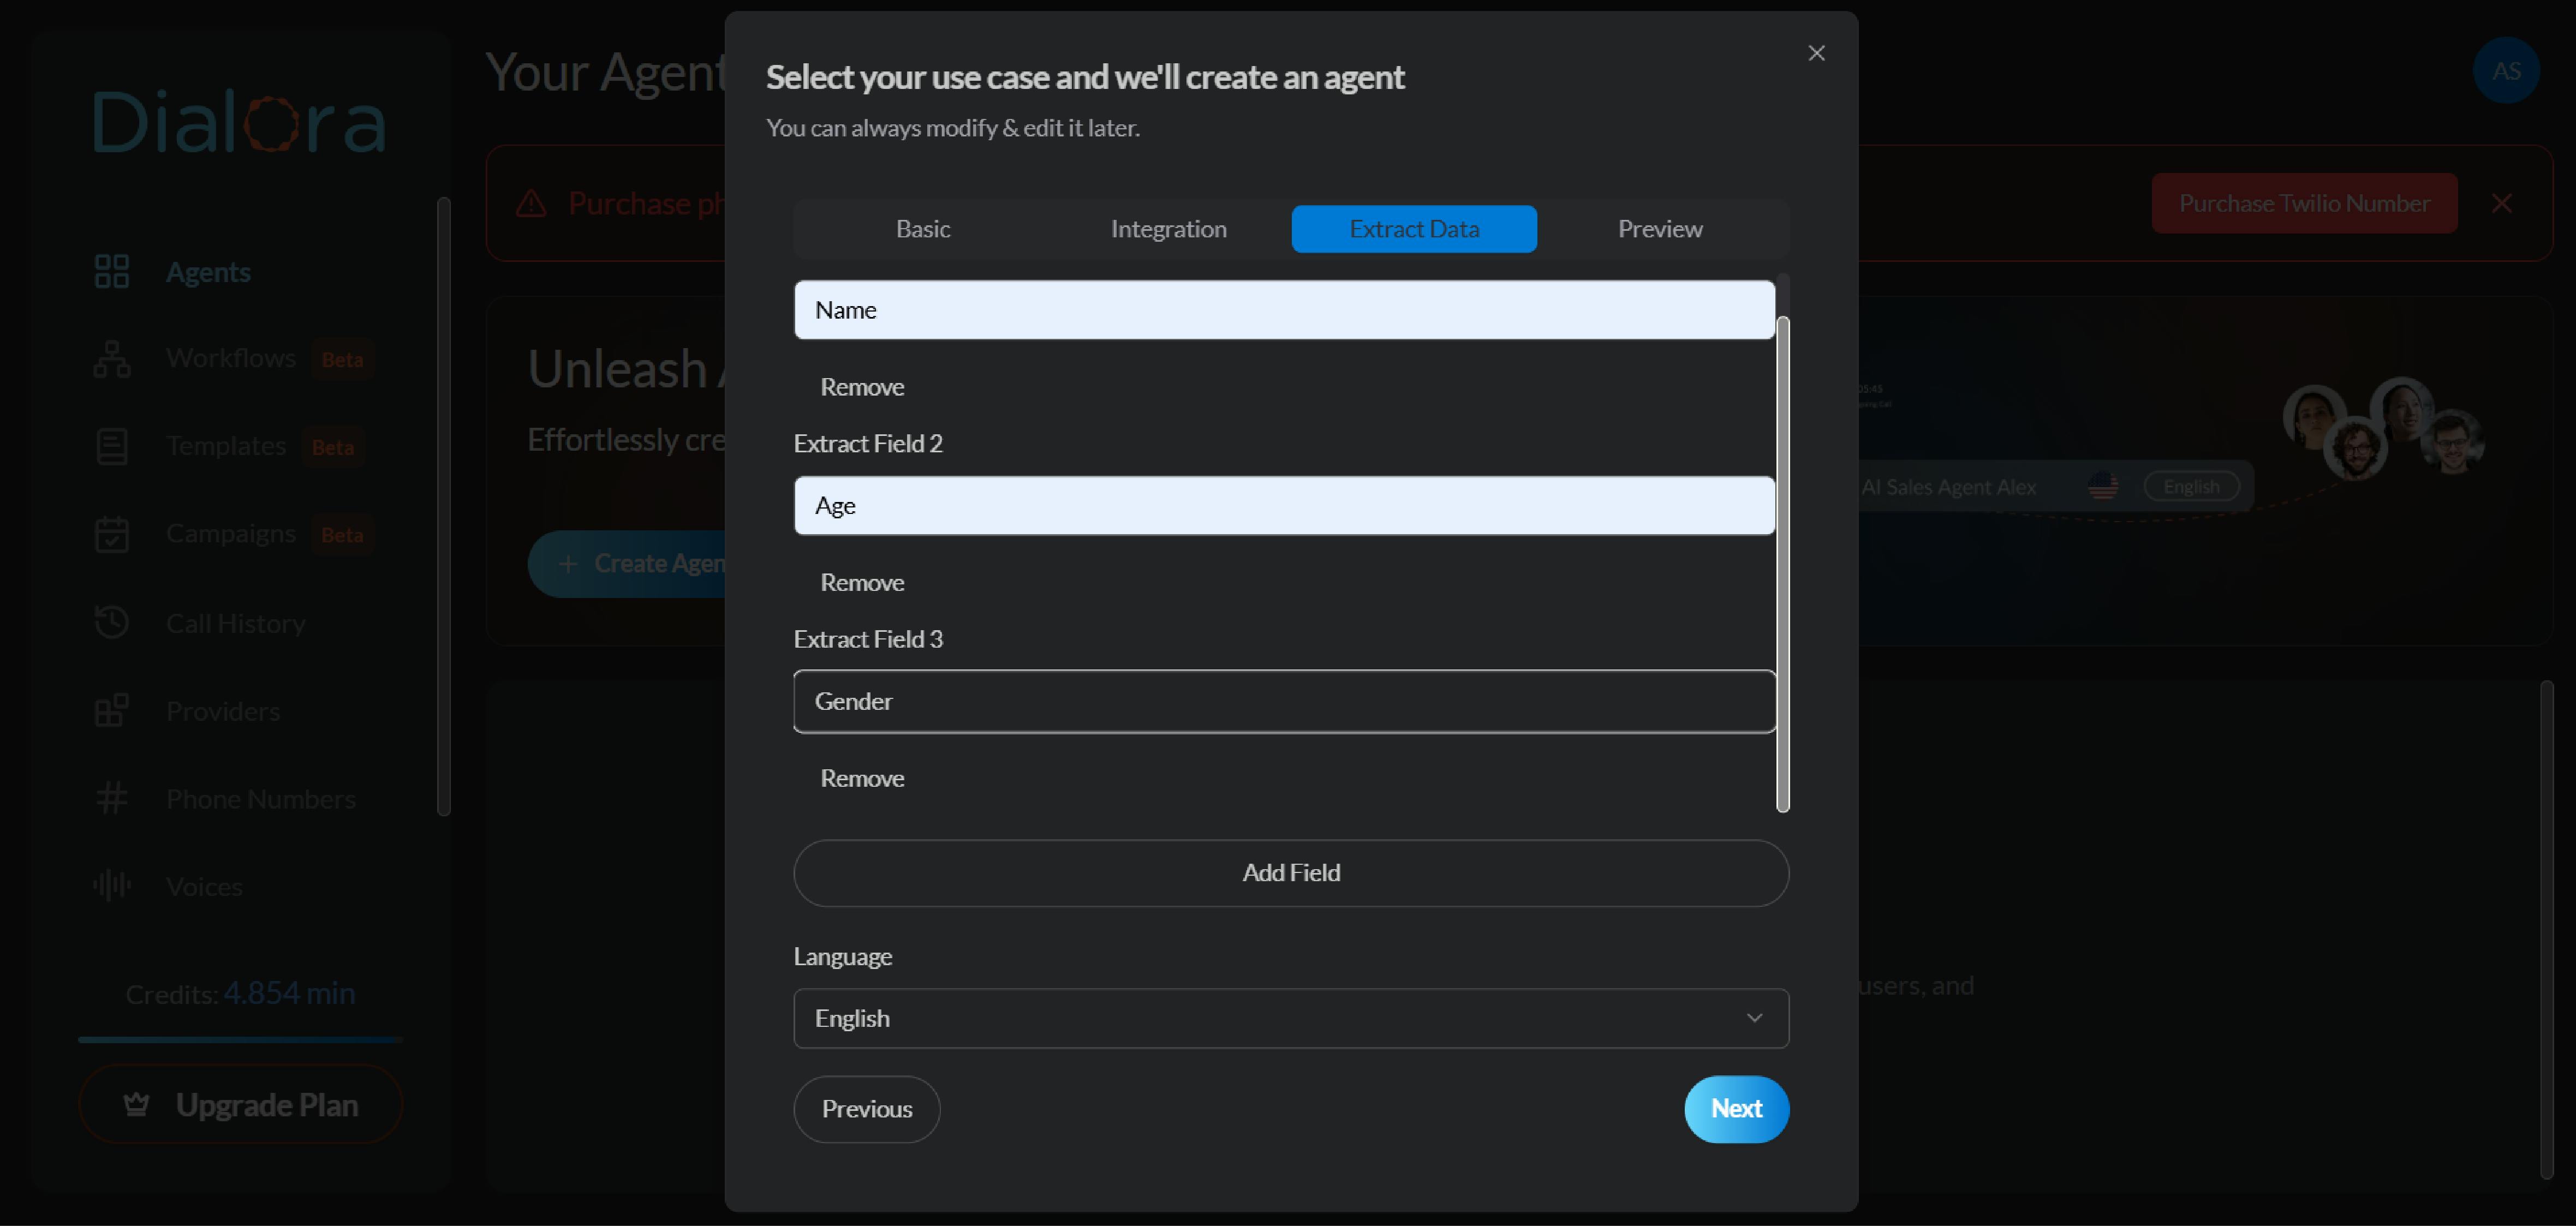Open Voices using the waveform icon

(x=111, y=884)
